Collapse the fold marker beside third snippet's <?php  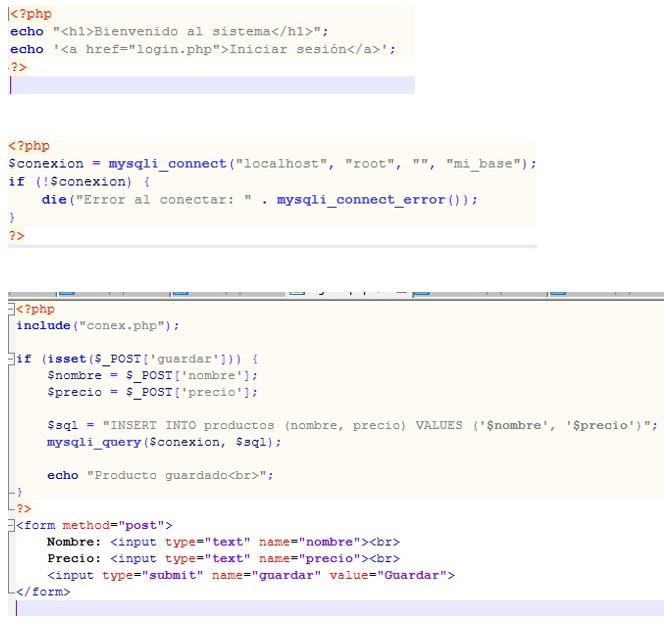point(10,310)
